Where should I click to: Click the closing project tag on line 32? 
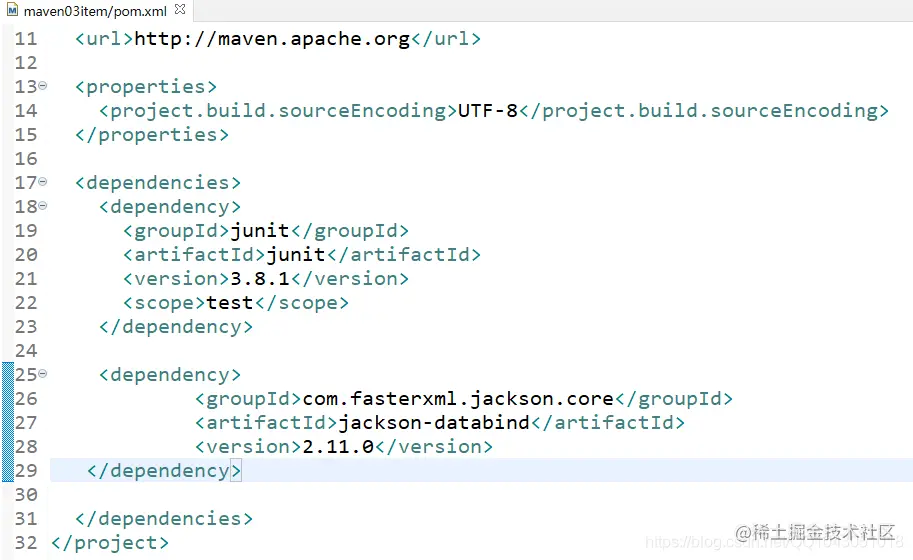[109, 543]
